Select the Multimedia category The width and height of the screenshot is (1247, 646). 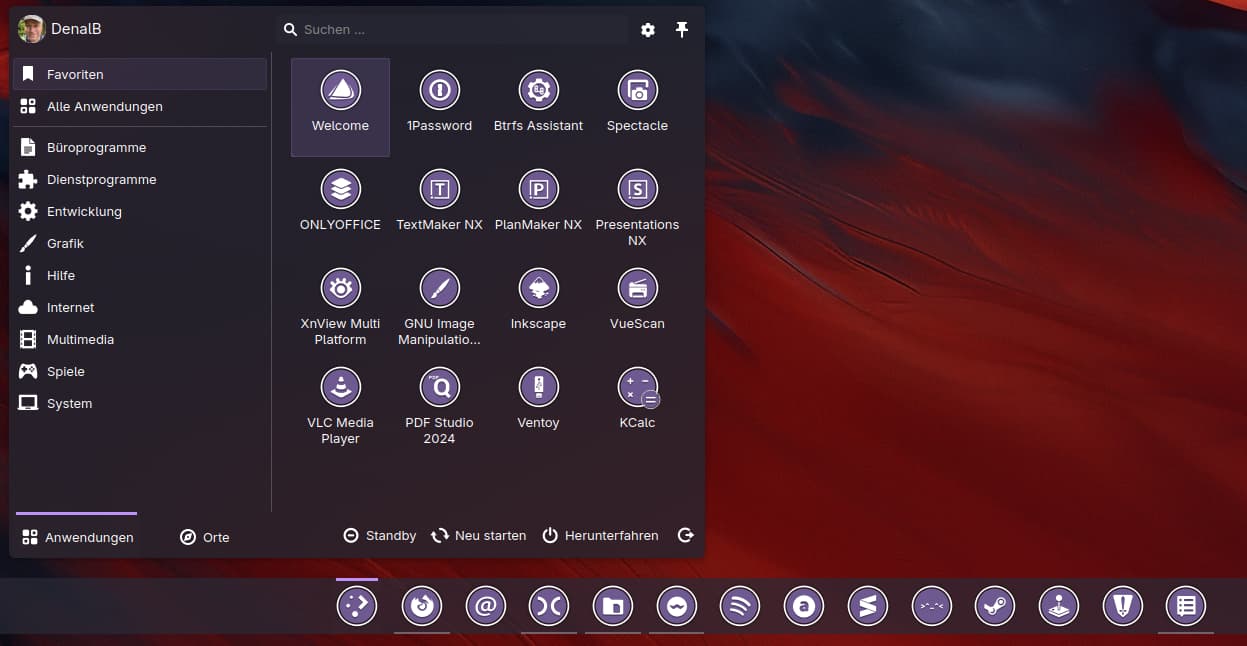[x=80, y=340]
